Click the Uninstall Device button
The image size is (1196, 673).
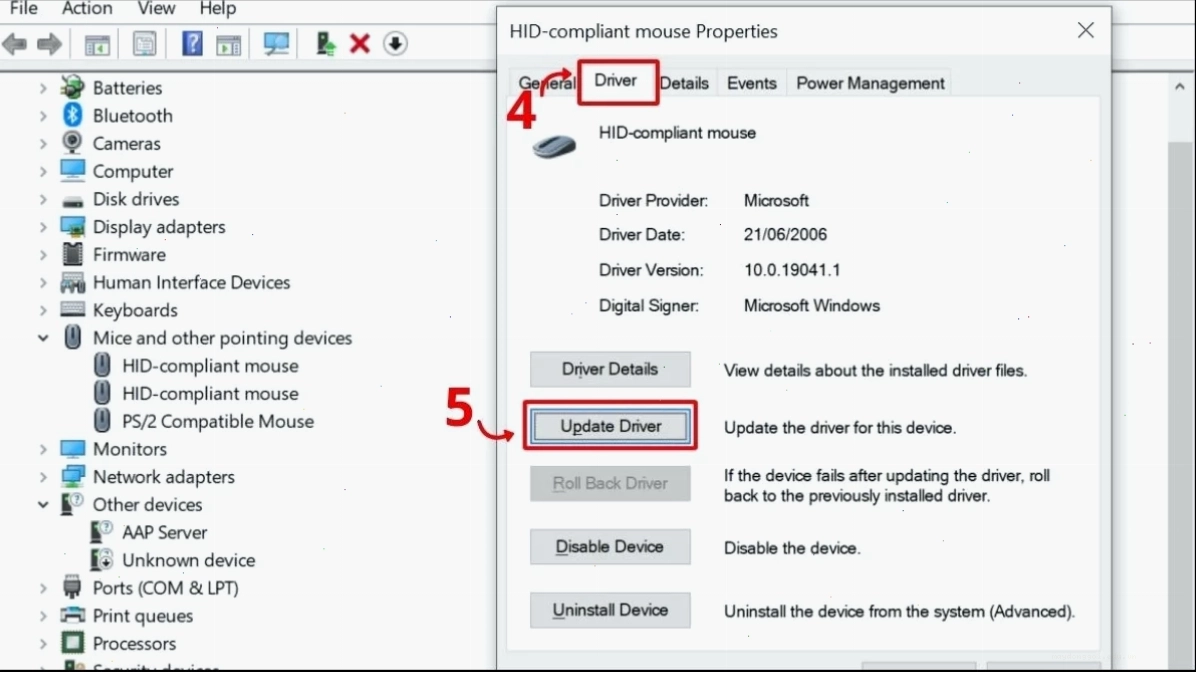tap(610, 610)
